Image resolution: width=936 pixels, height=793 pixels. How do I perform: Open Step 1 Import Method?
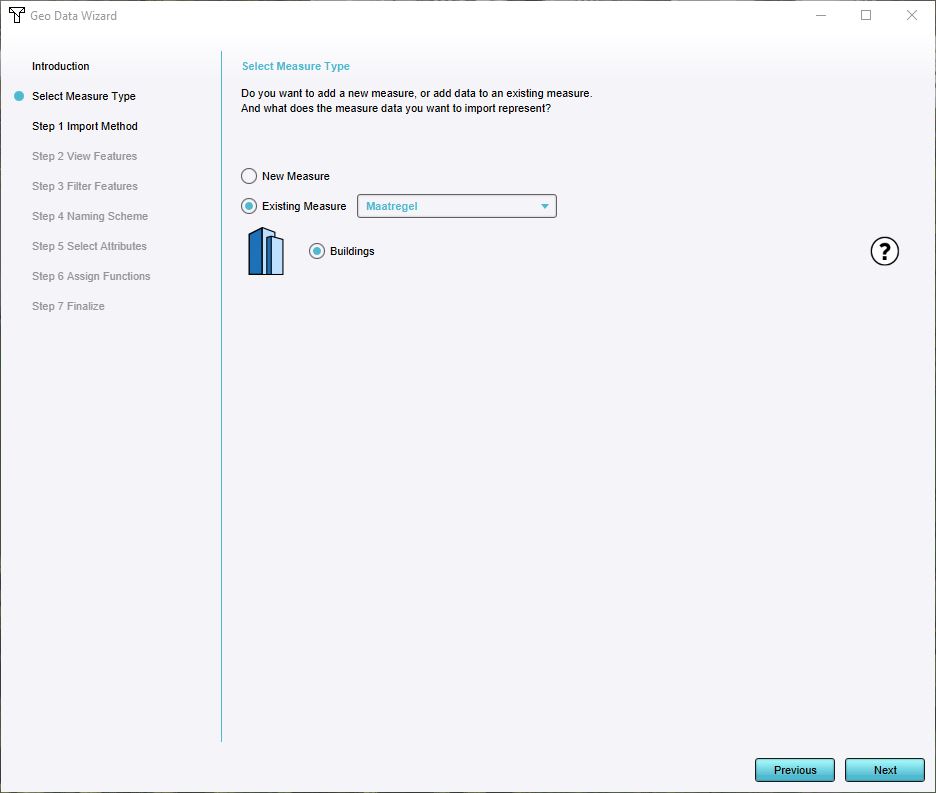point(84,126)
